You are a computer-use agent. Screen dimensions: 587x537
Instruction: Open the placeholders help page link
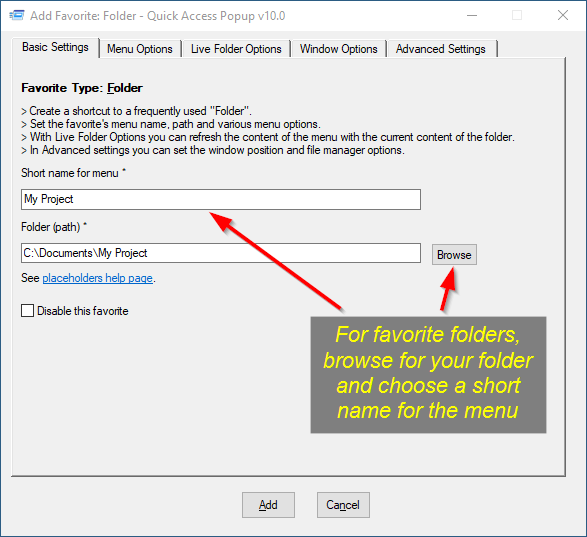coord(97,278)
